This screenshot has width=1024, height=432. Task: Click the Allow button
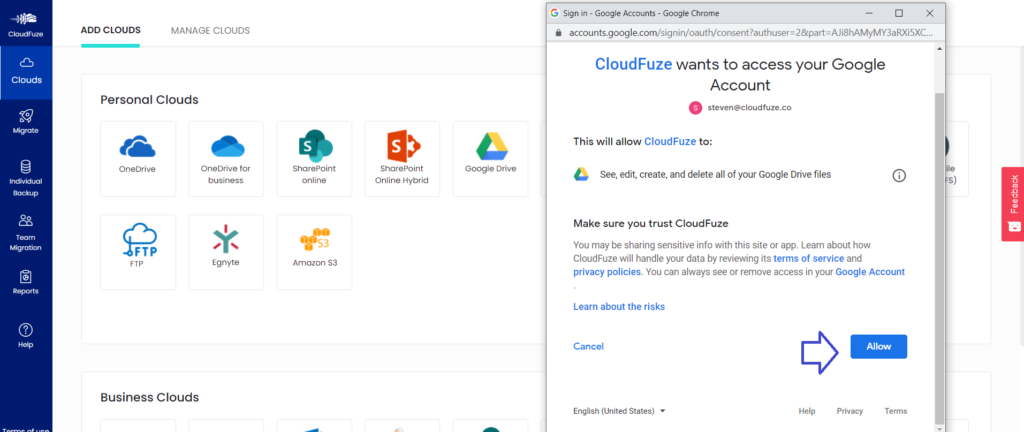click(878, 347)
